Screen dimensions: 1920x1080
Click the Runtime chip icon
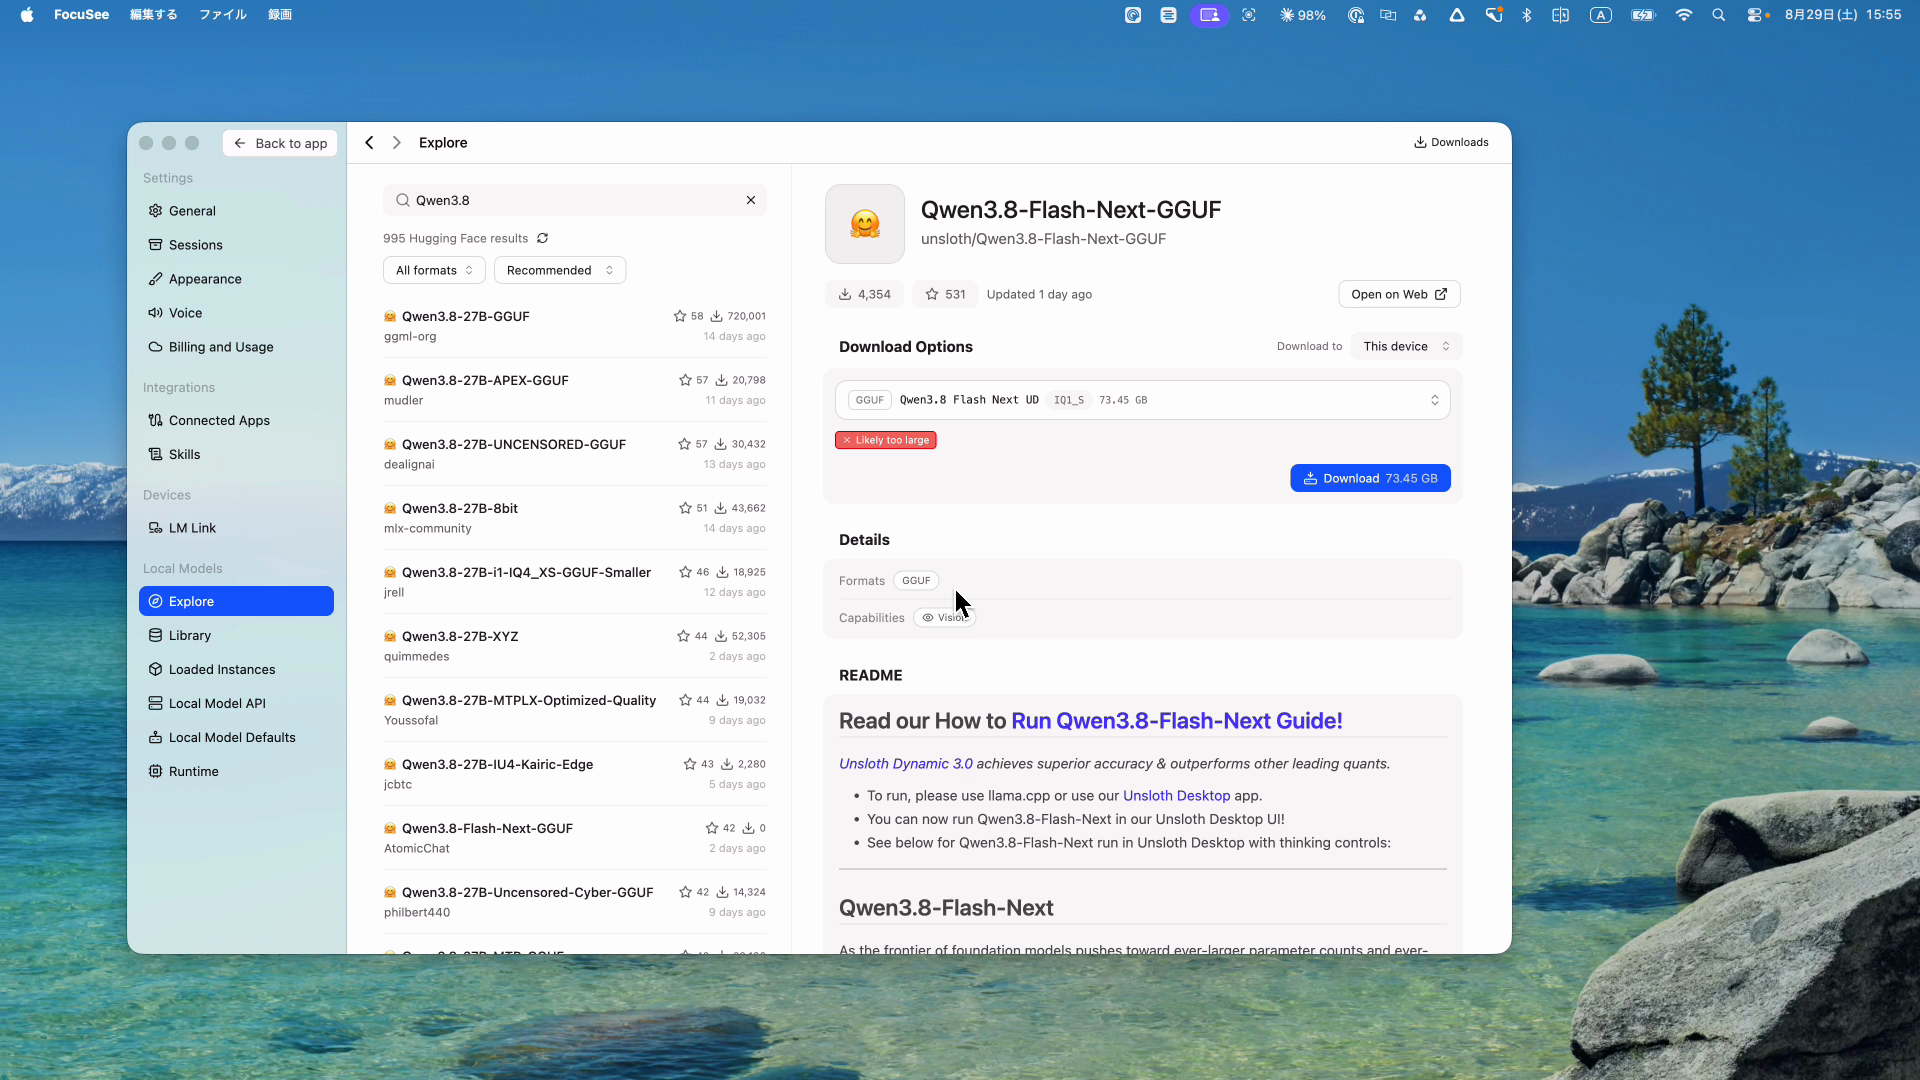[x=155, y=771]
